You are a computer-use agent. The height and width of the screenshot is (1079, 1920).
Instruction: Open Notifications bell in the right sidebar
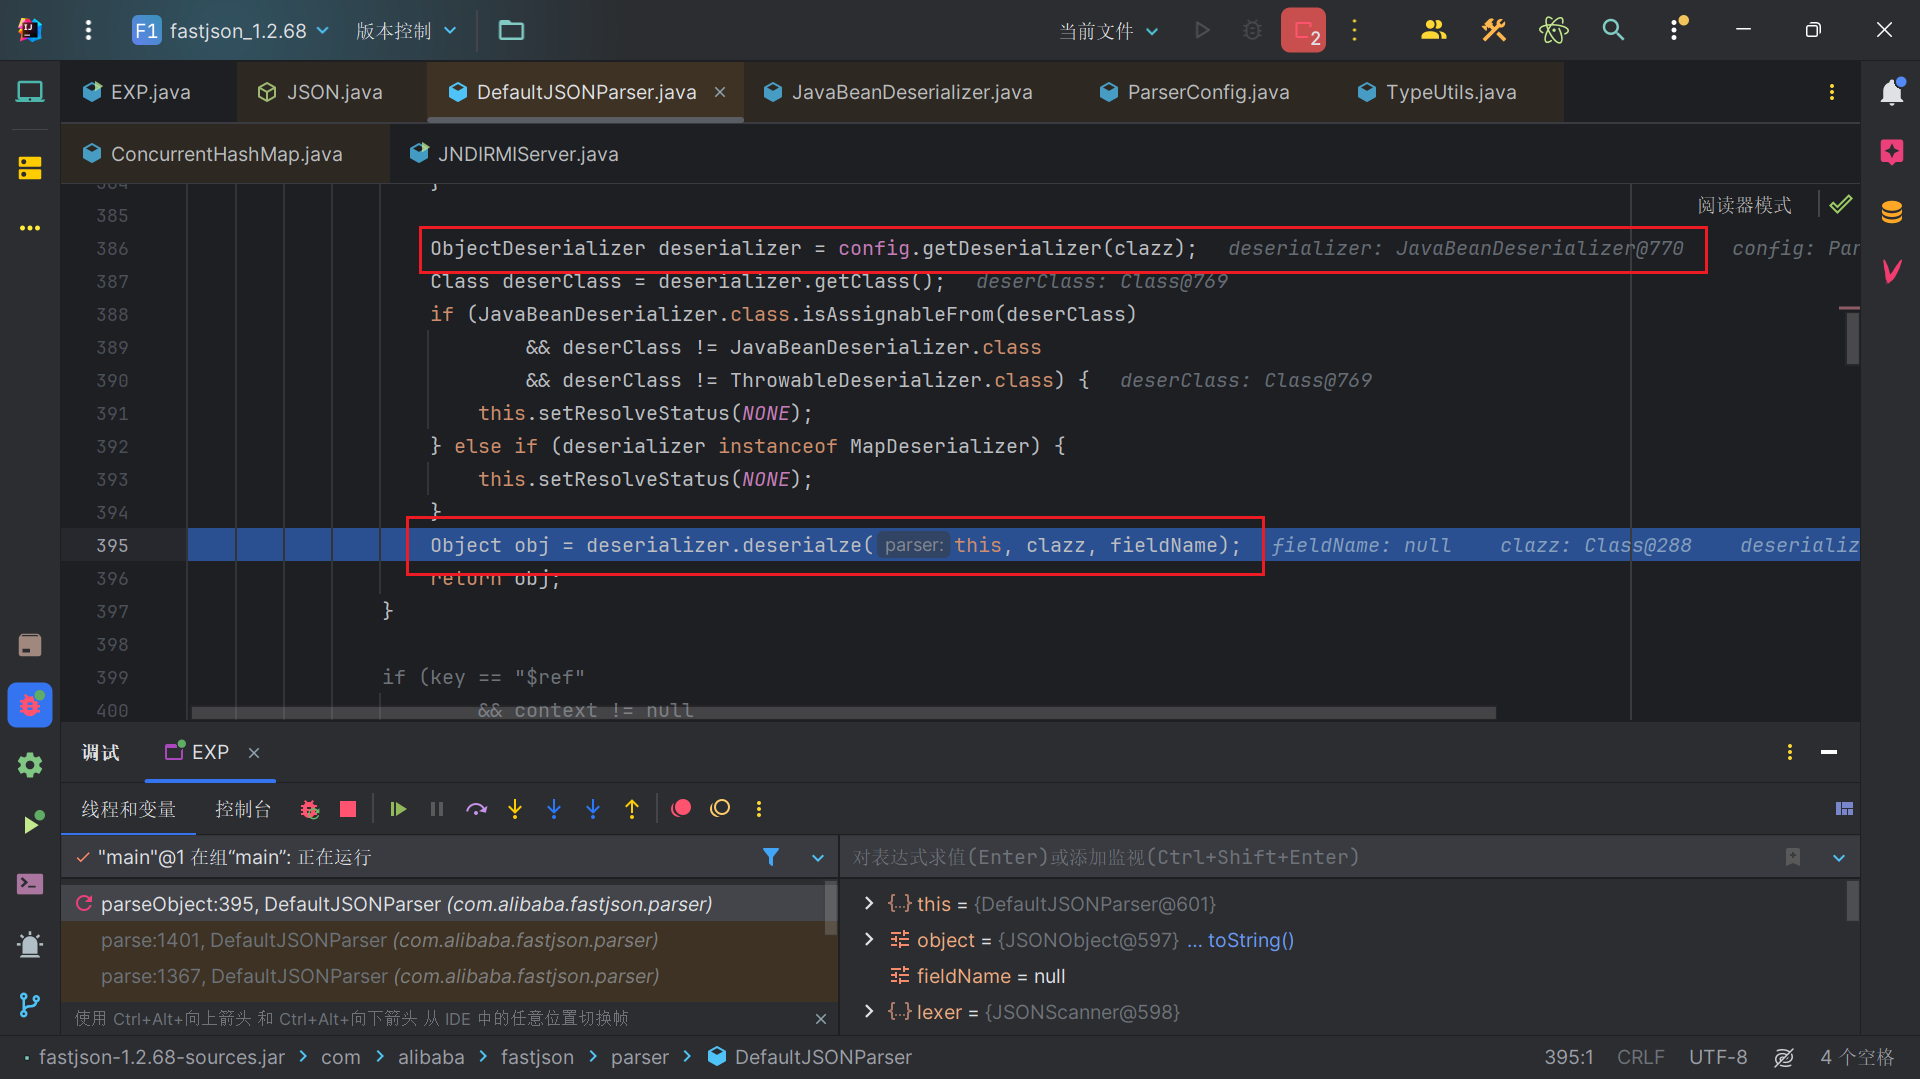[x=1891, y=92]
